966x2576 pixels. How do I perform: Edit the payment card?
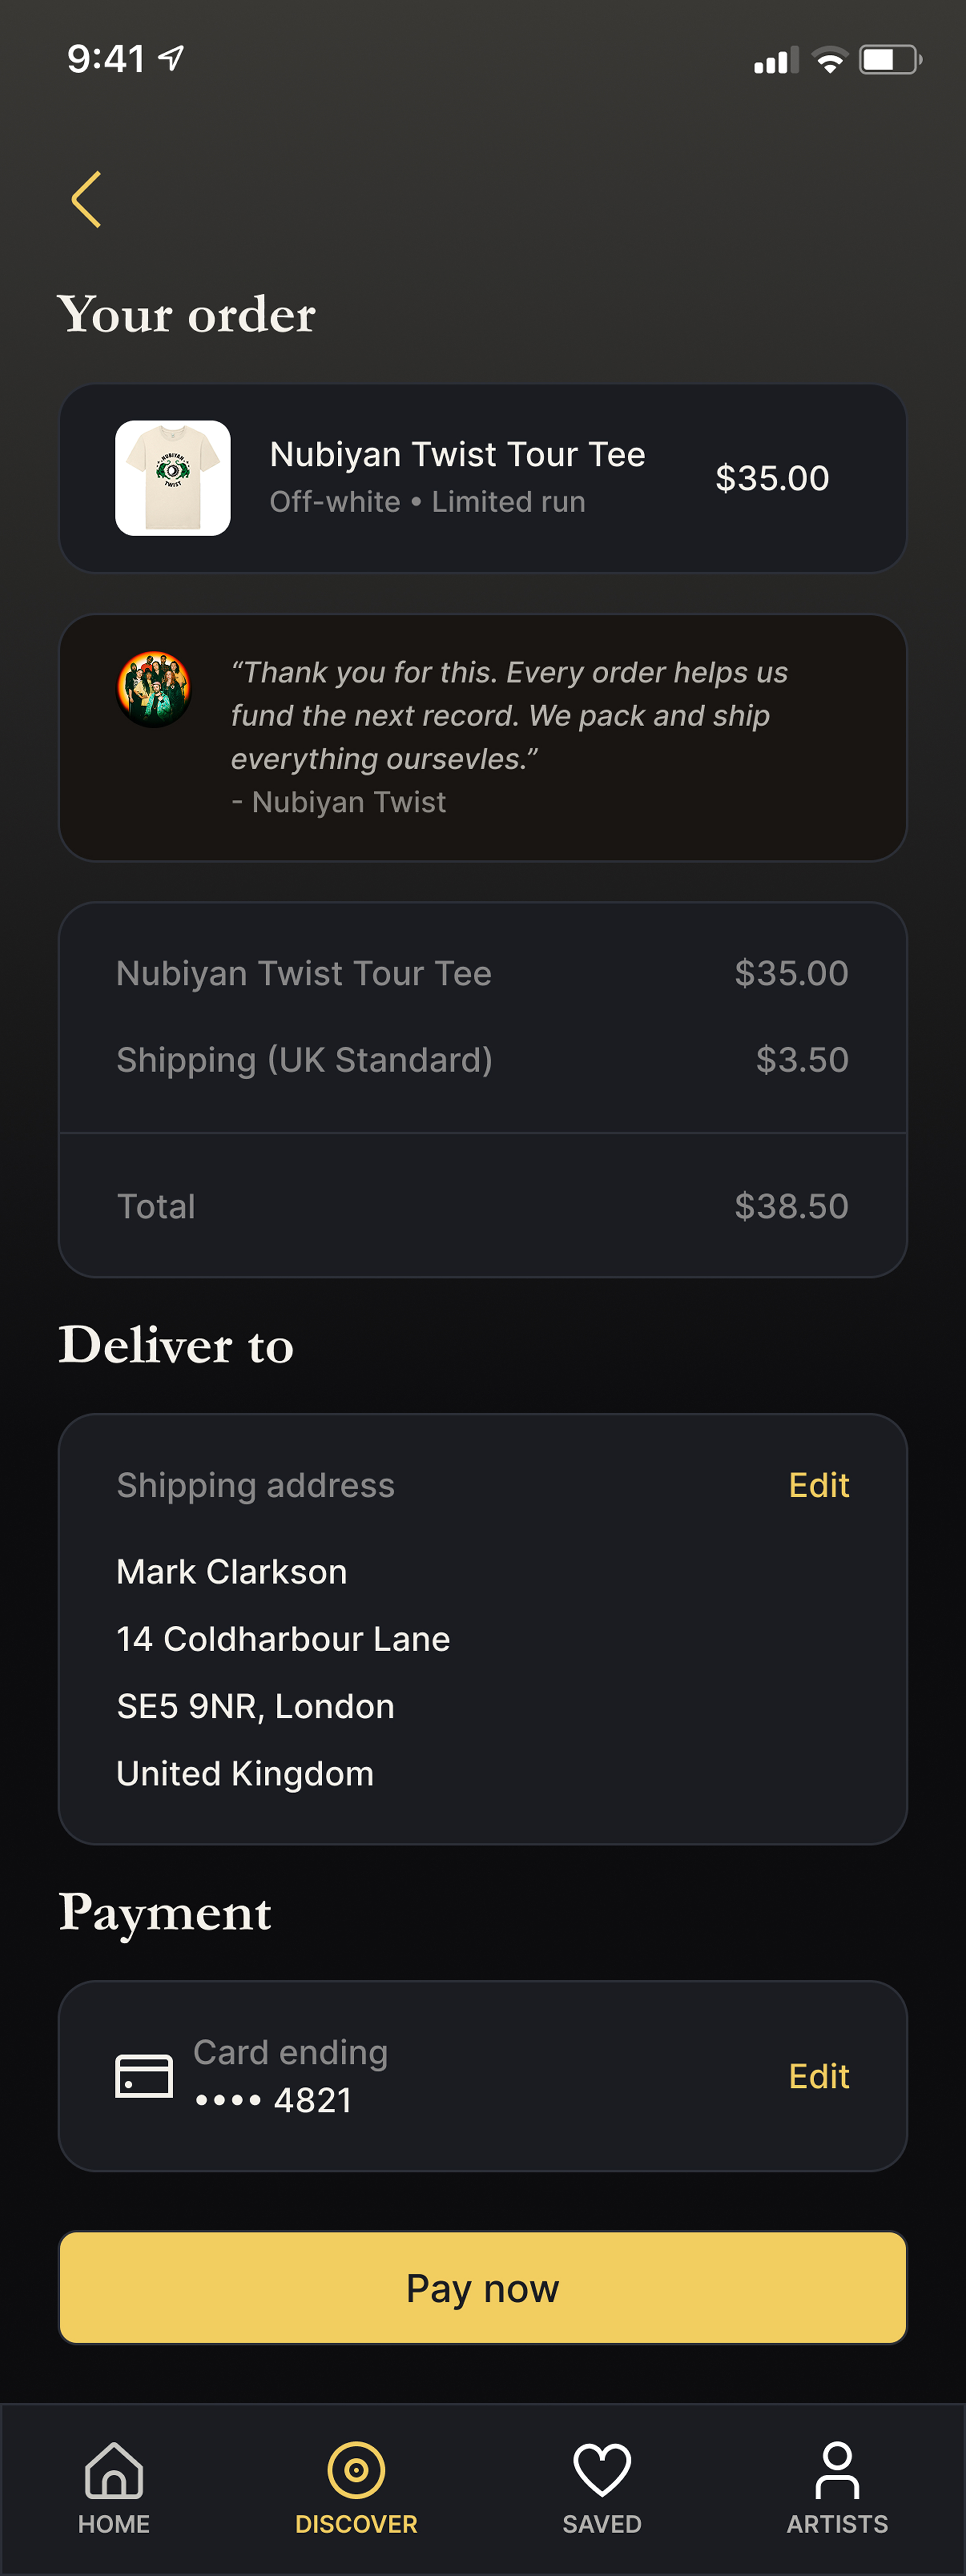point(818,2076)
